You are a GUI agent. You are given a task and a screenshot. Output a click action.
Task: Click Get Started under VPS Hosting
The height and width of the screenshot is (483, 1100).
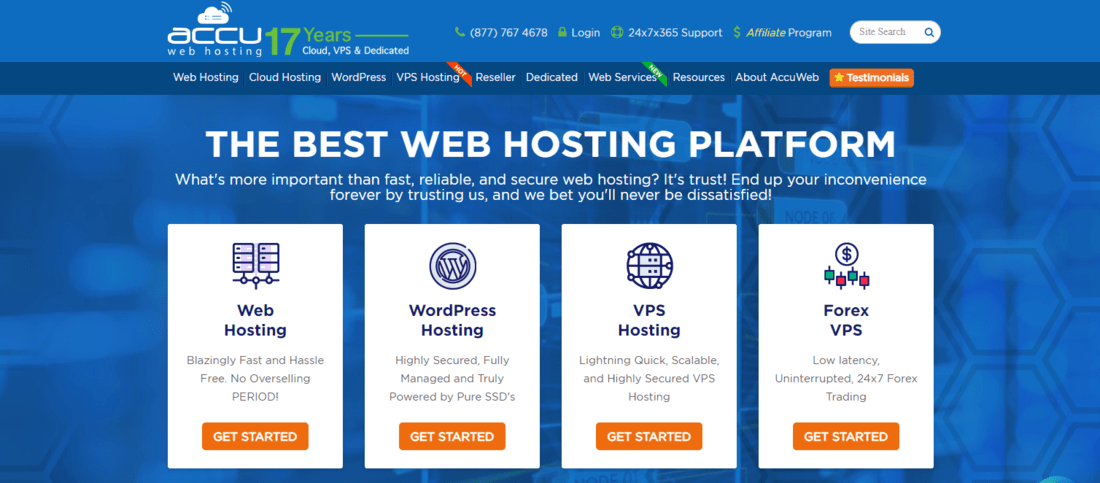coord(649,436)
